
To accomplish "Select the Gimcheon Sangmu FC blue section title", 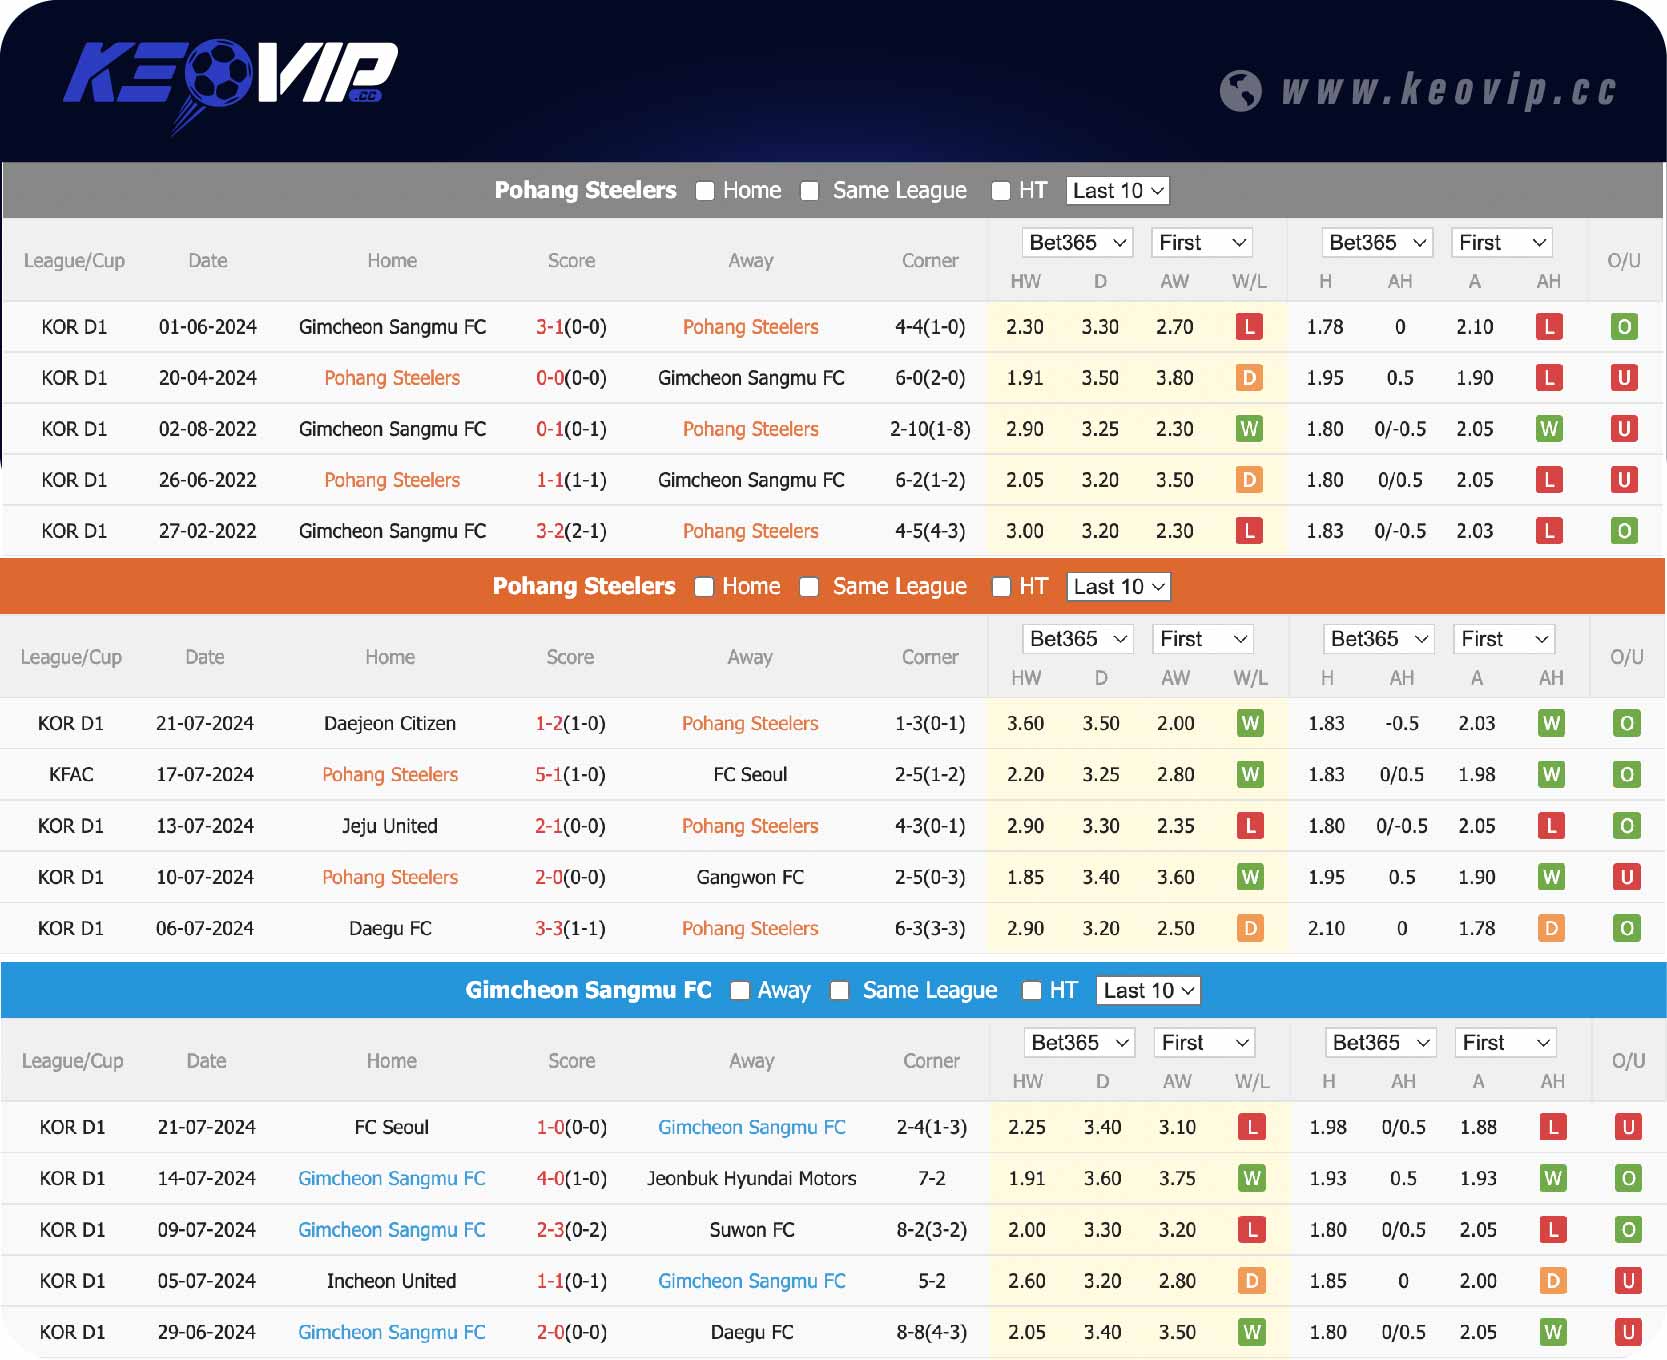I will [588, 990].
